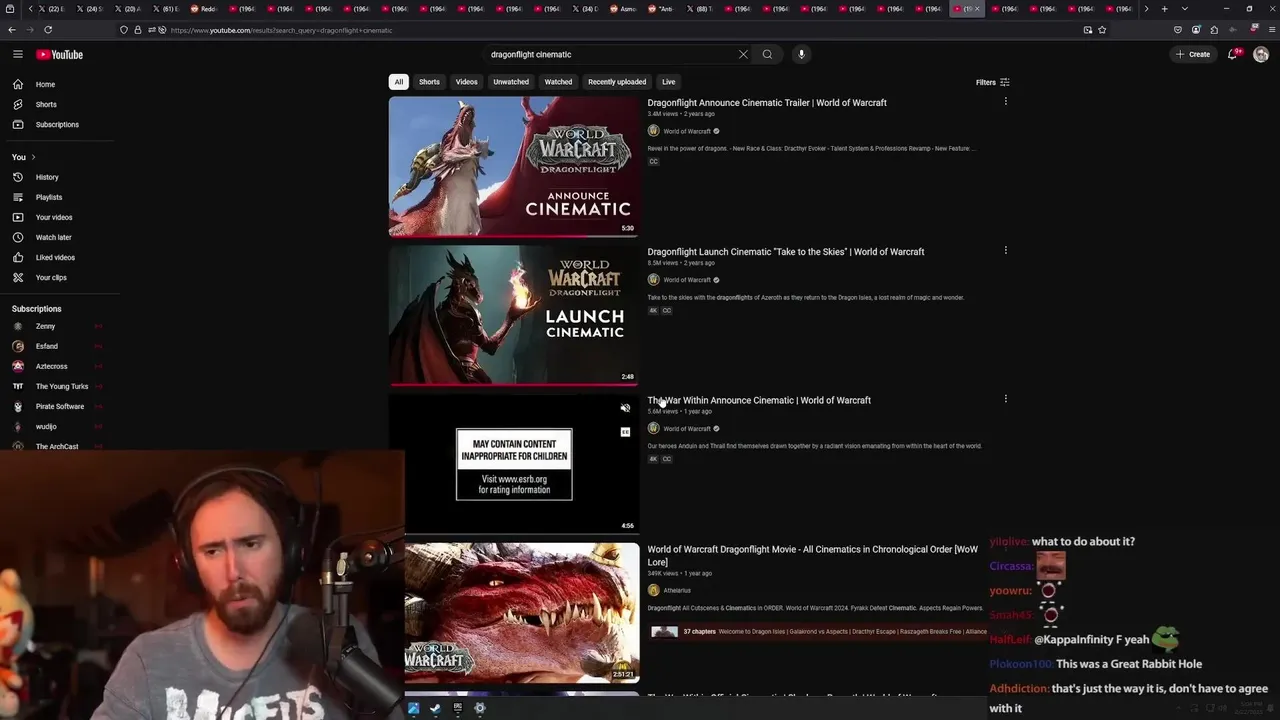This screenshot has height=720, width=1280.
Task: Select the Live filter chip
Action: [x=668, y=82]
